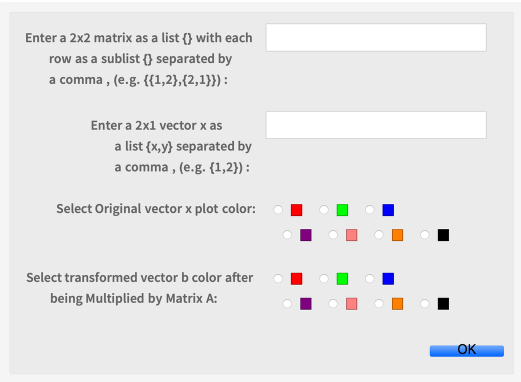Select black radio button for transformed vector b

[424, 303]
